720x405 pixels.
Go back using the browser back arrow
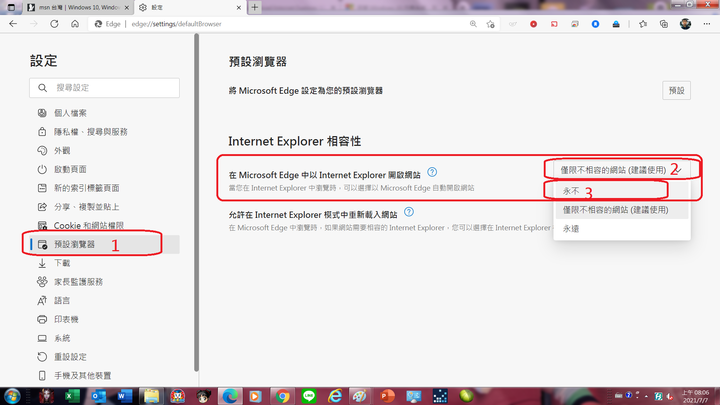13,24
